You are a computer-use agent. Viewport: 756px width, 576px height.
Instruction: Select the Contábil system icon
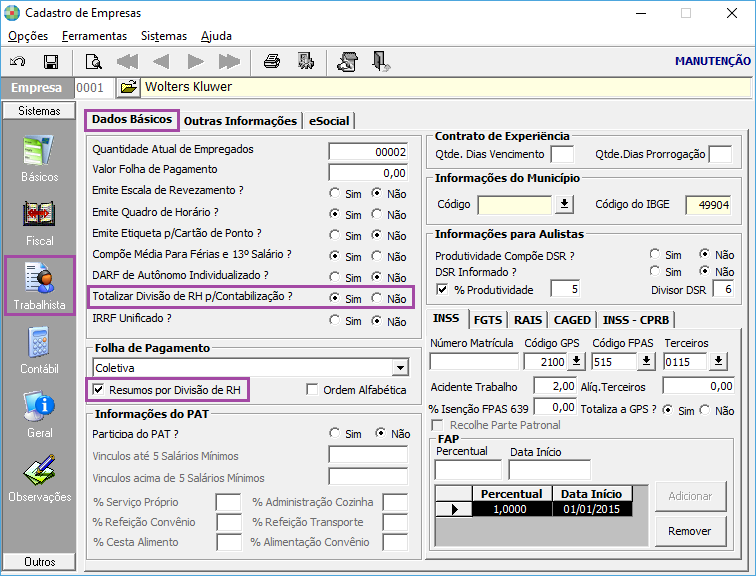pos(40,349)
